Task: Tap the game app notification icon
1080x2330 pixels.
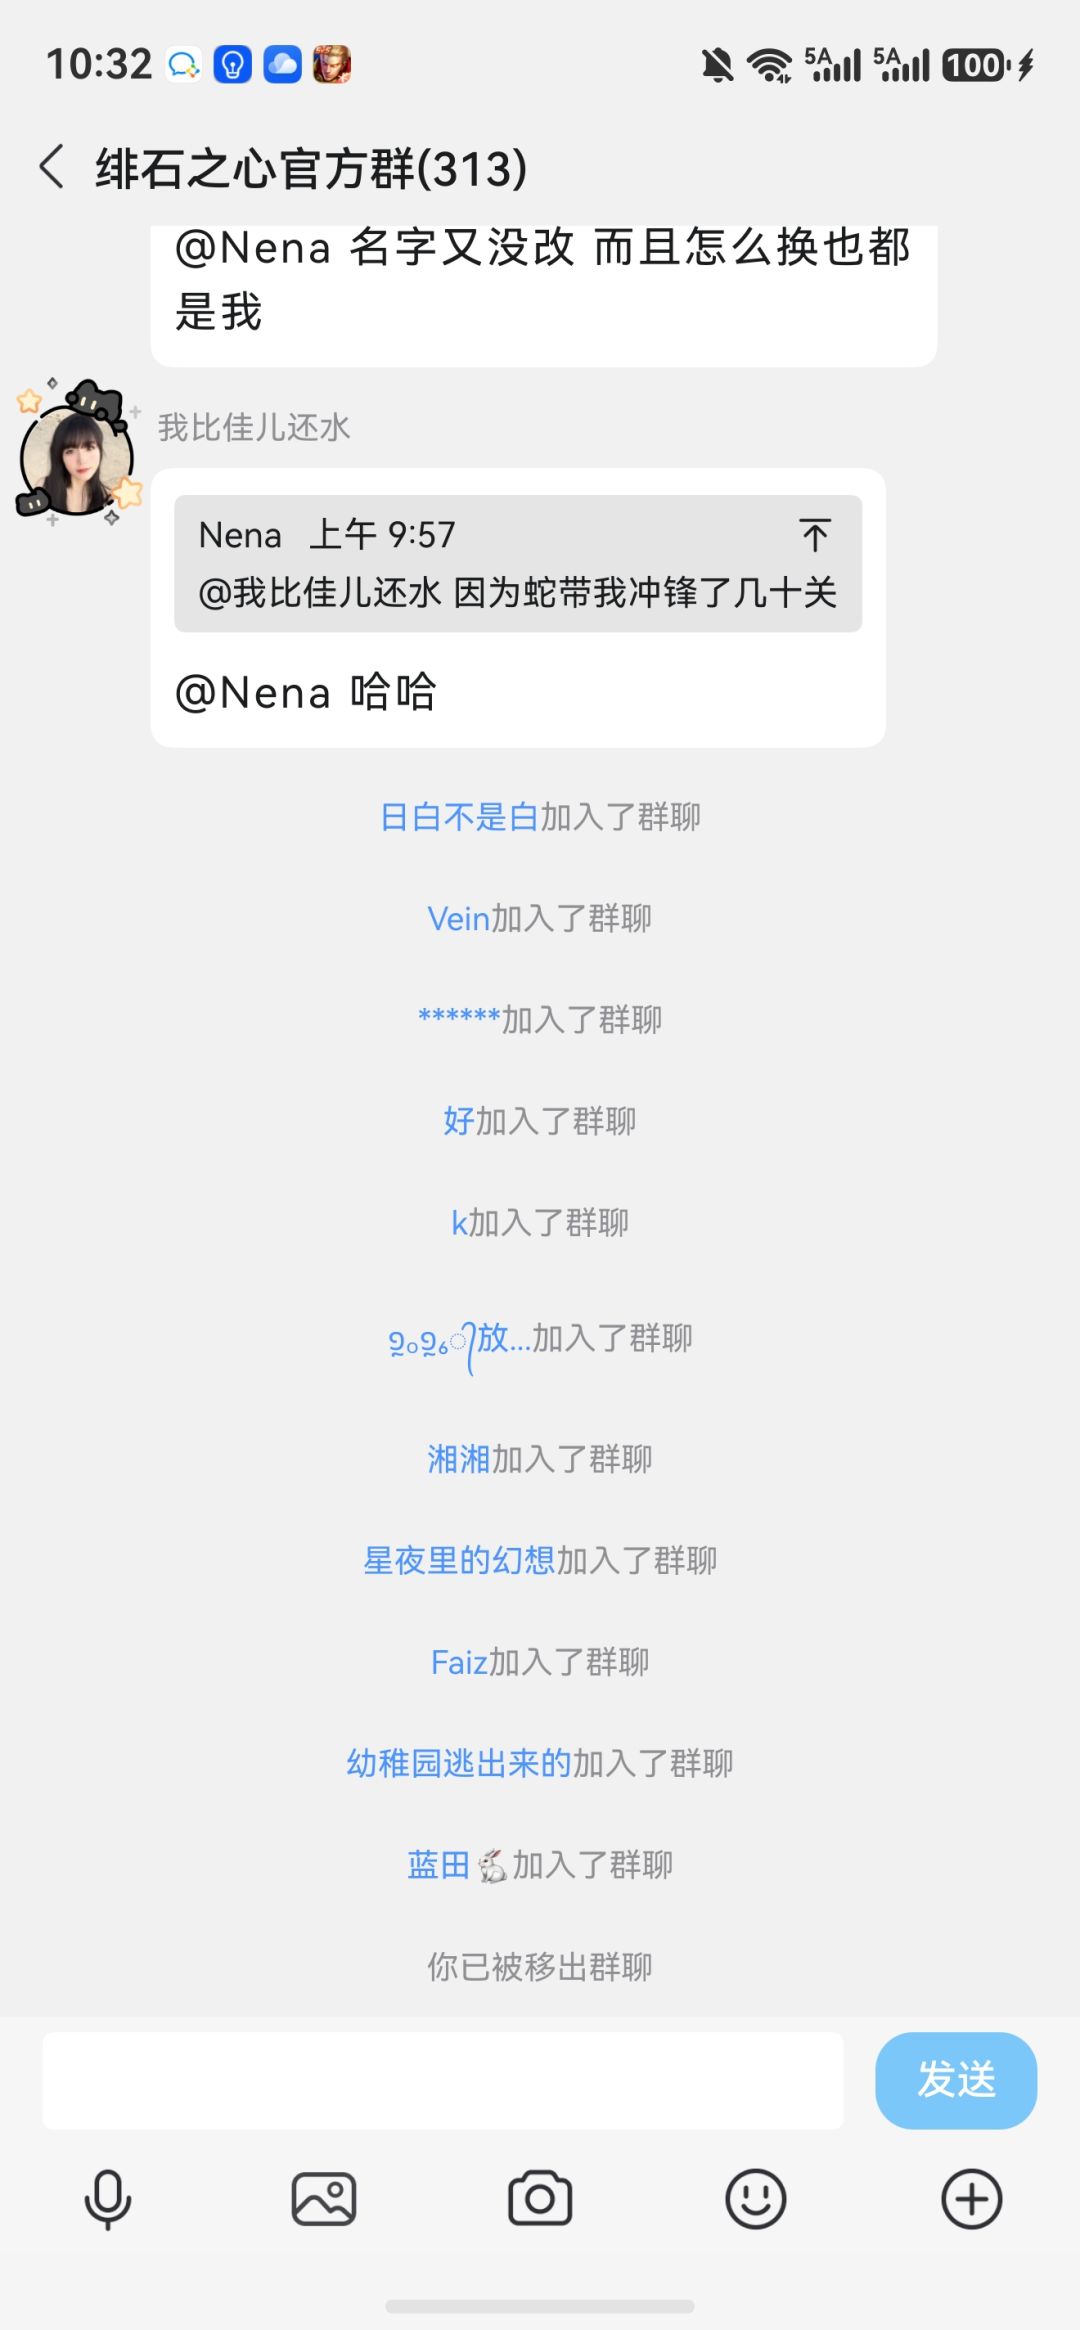Action: pyautogui.click(x=332, y=65)
